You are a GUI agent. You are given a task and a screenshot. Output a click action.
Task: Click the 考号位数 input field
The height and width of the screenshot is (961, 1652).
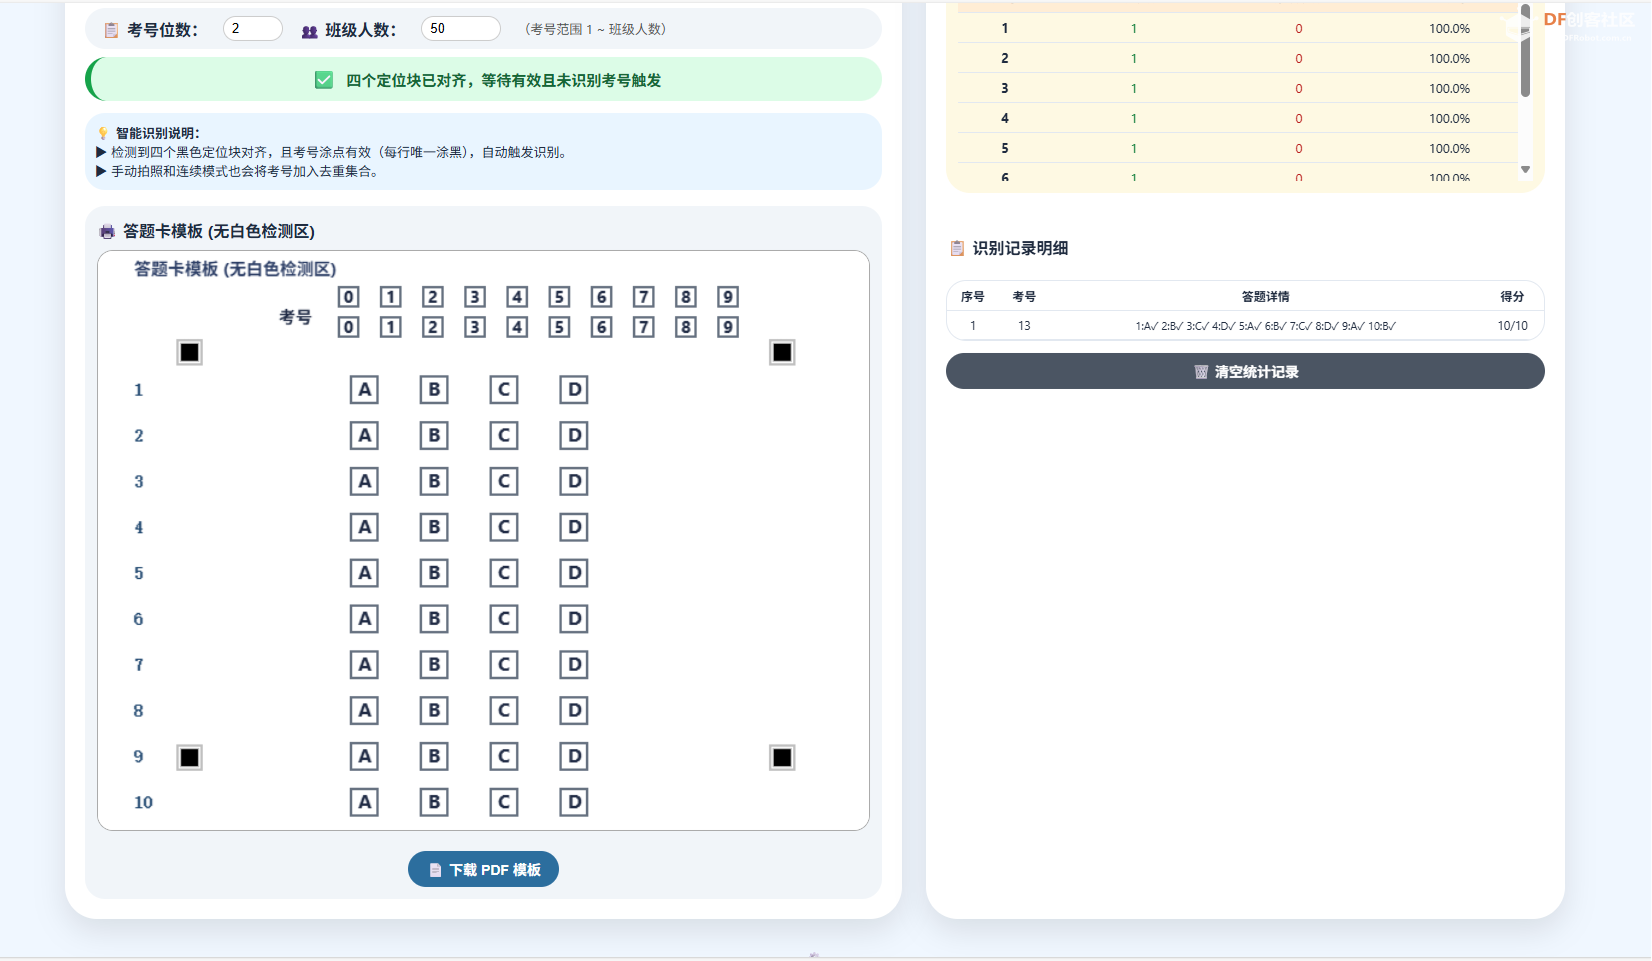coord(252,29)
